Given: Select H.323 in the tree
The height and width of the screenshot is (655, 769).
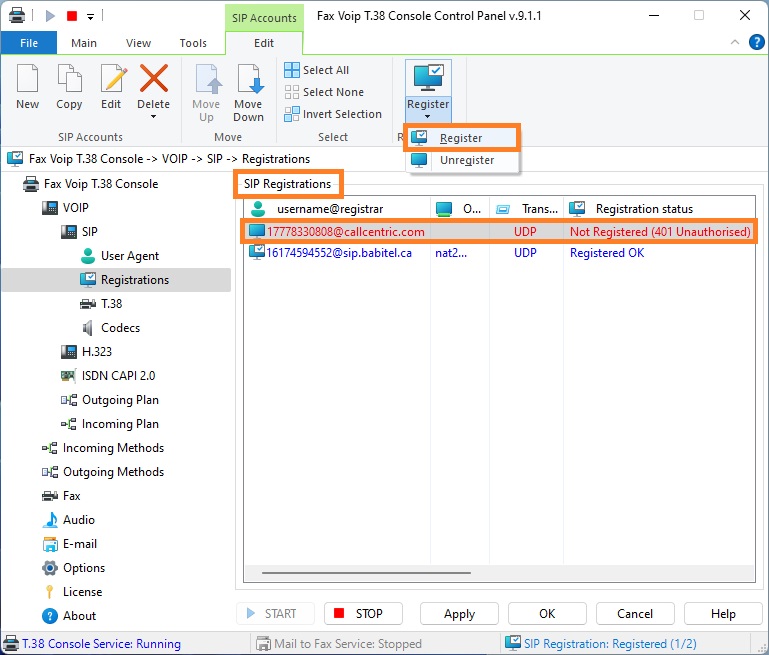Looking at the screenshot, I should 86,352.
